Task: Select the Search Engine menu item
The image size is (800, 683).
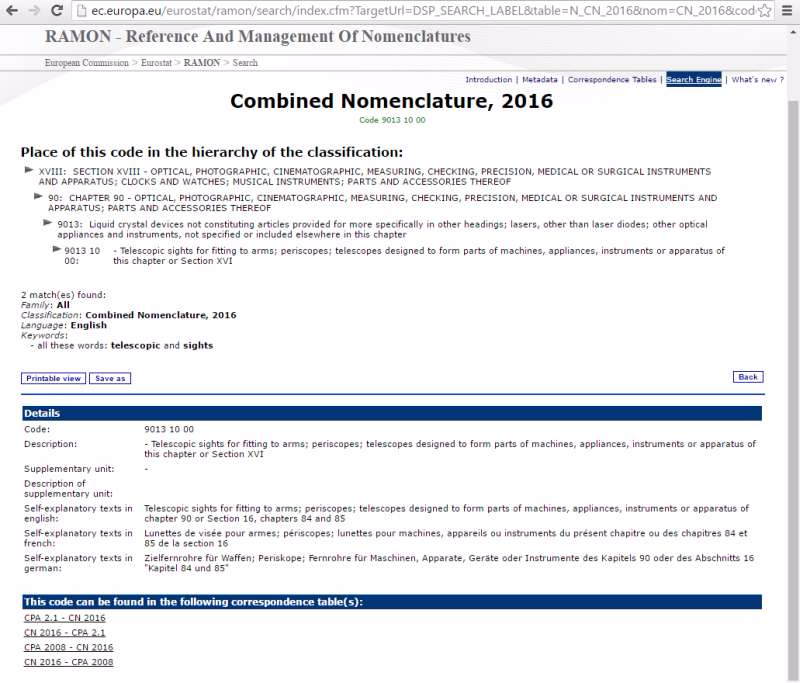Action: pyautogui.click(x=693, y=80)
